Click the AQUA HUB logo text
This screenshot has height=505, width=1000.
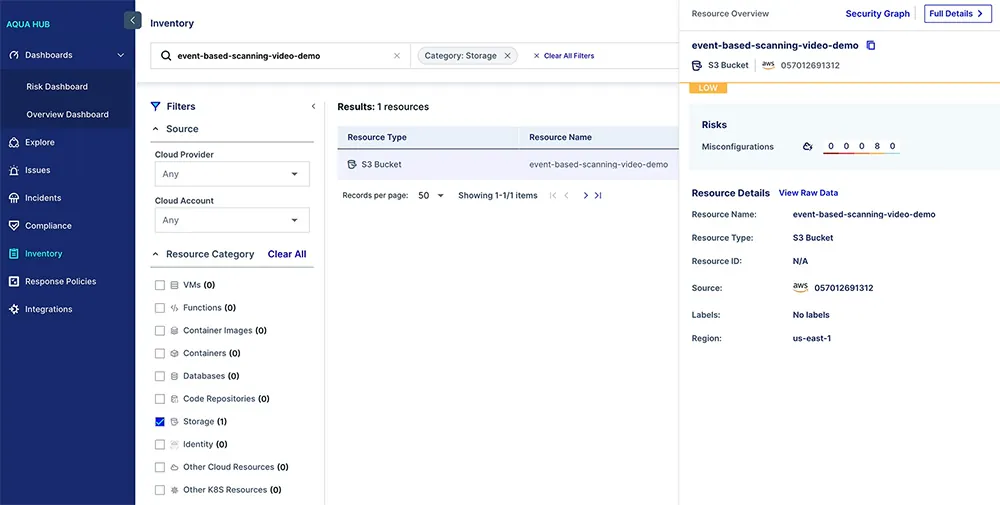click(28, 25)
